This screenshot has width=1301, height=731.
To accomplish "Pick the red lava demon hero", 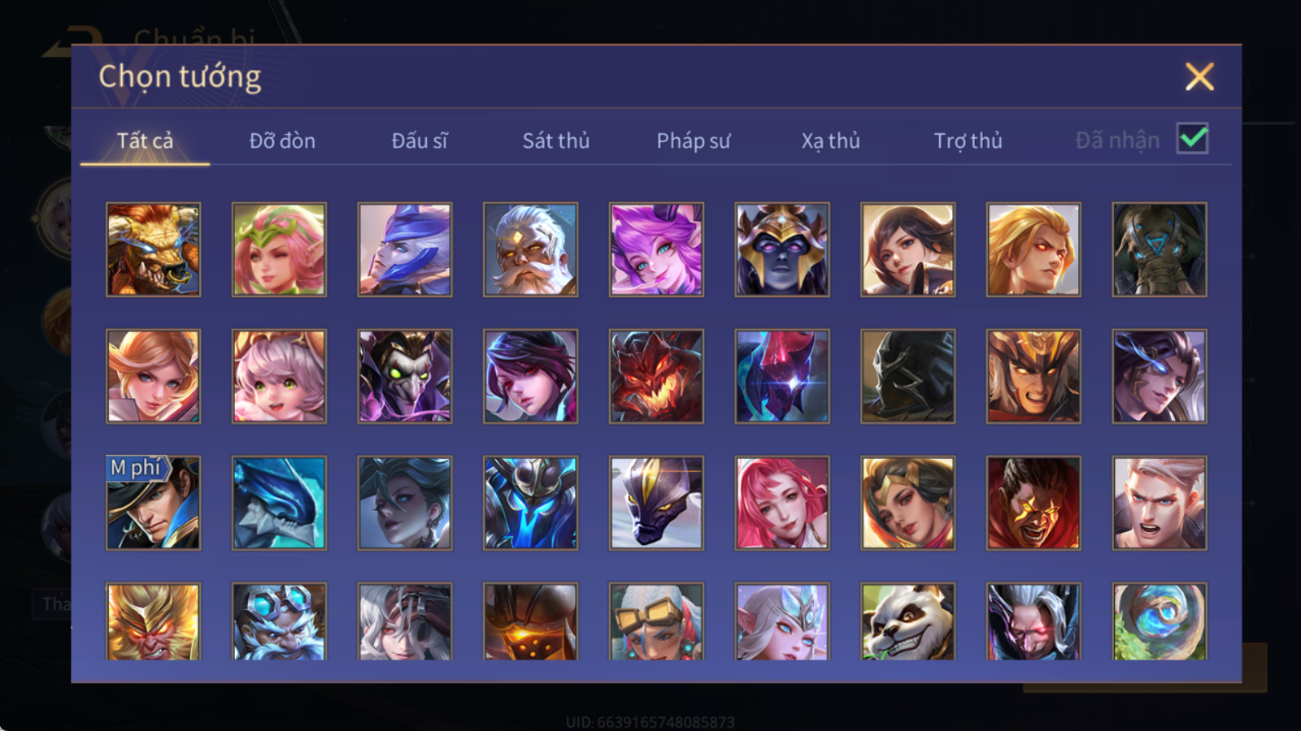I will pos(656,376).
